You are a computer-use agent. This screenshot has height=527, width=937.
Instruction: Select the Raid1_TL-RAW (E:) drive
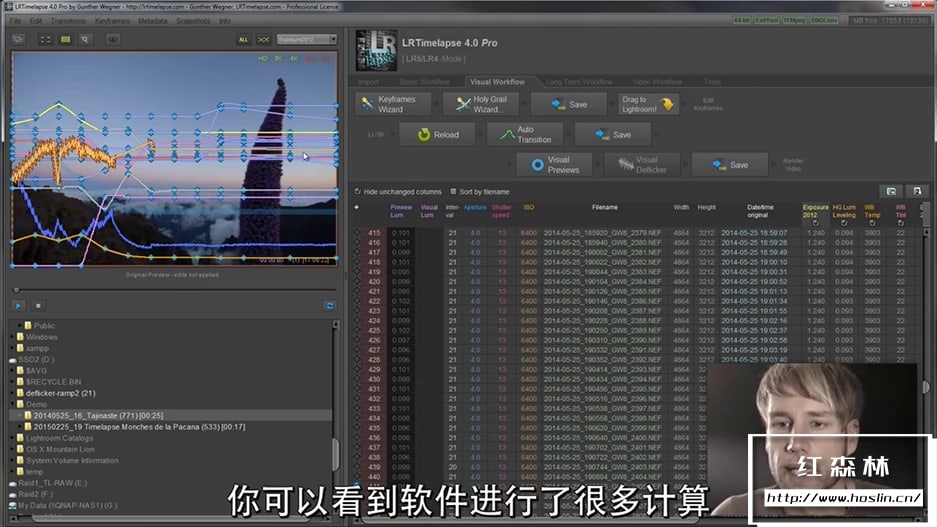coord(48,483)
